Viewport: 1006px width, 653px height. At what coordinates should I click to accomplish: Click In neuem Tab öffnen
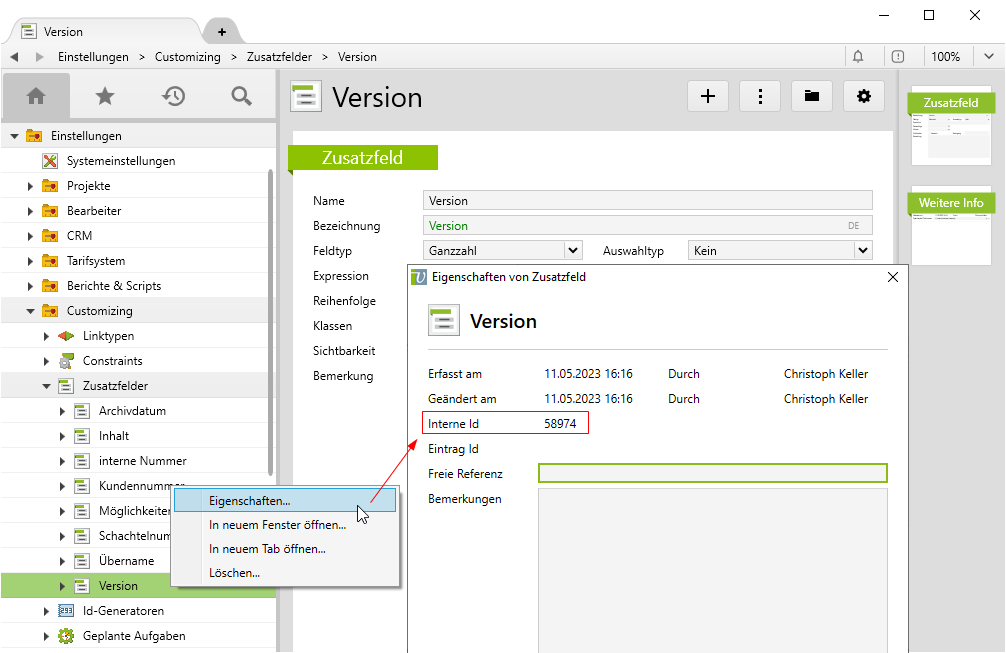[x=267, y=549]
